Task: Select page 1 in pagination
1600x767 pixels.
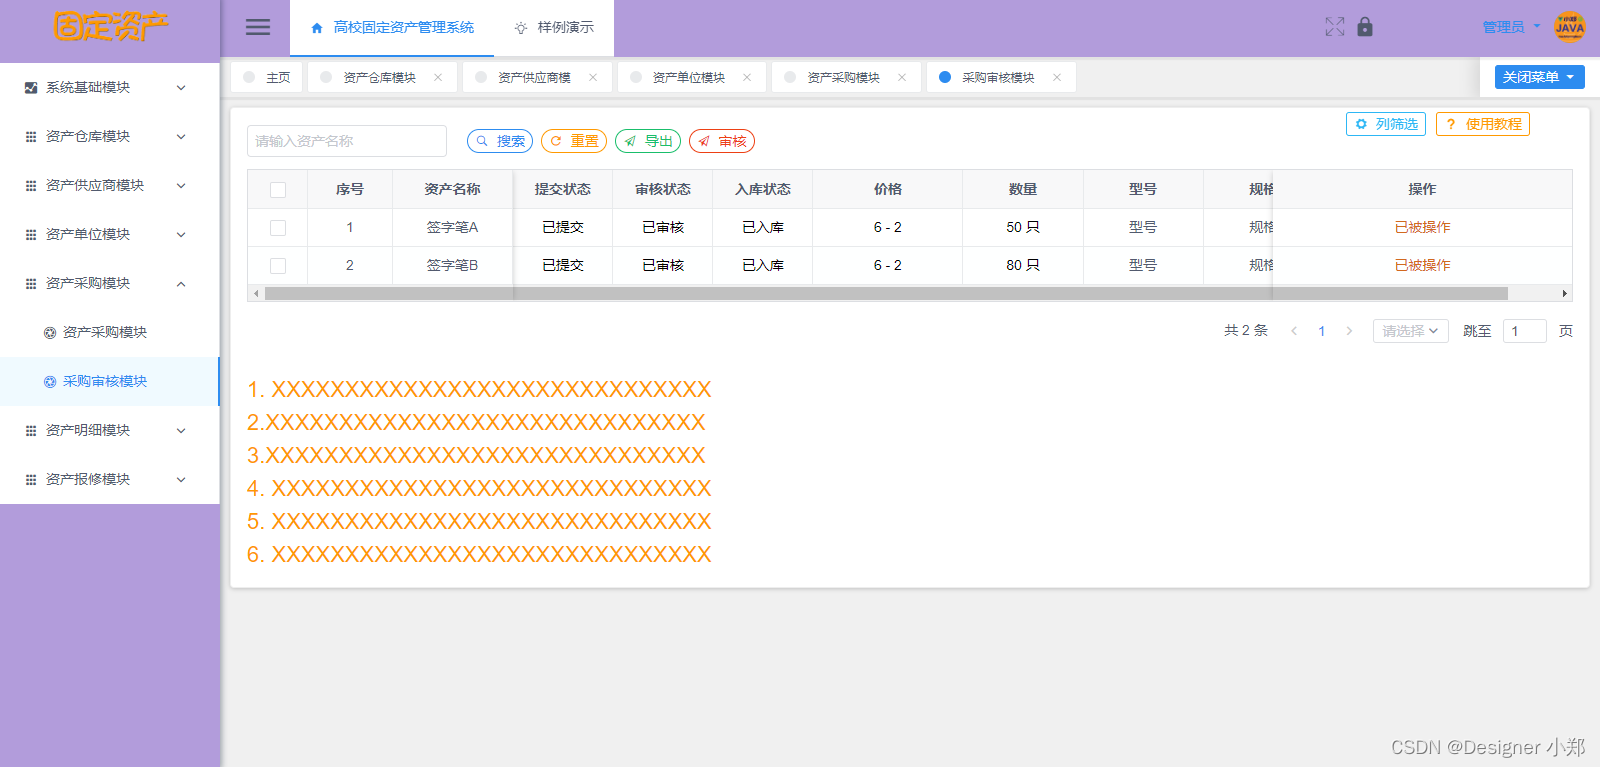Action: [1322, 331]
